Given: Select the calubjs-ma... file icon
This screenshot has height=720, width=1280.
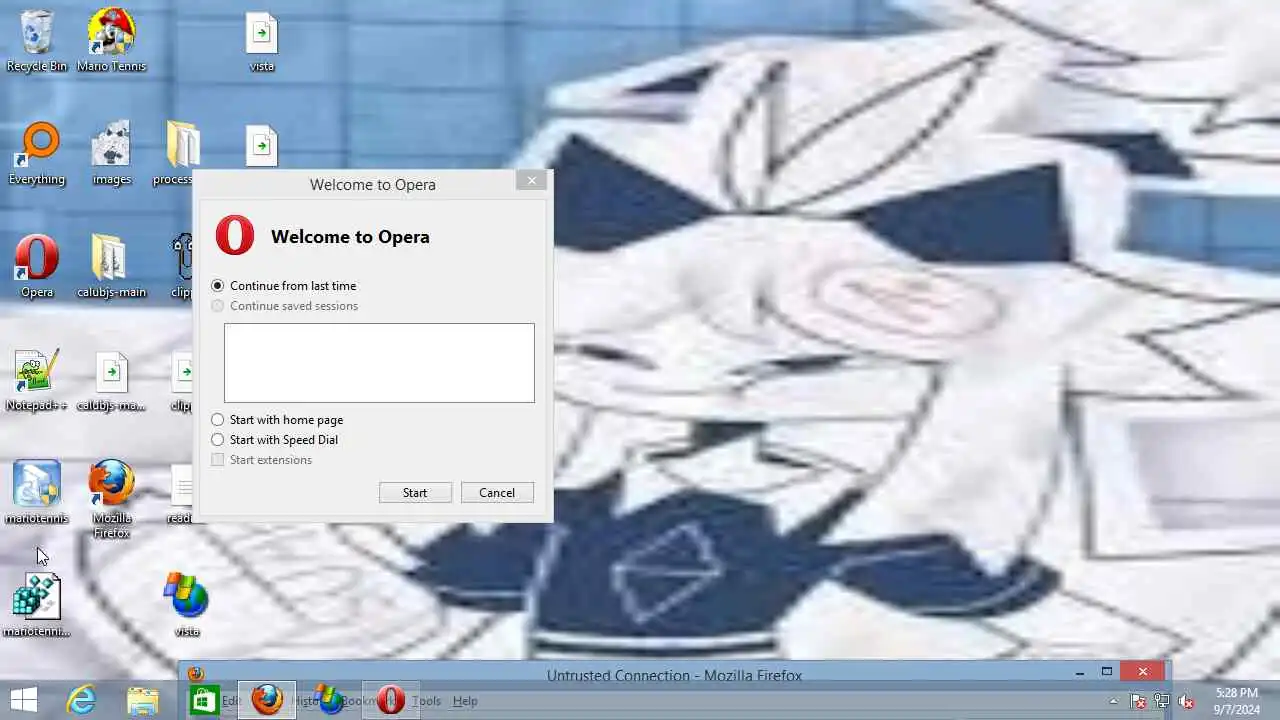Looking at the screenshot, I should (111, 380).
